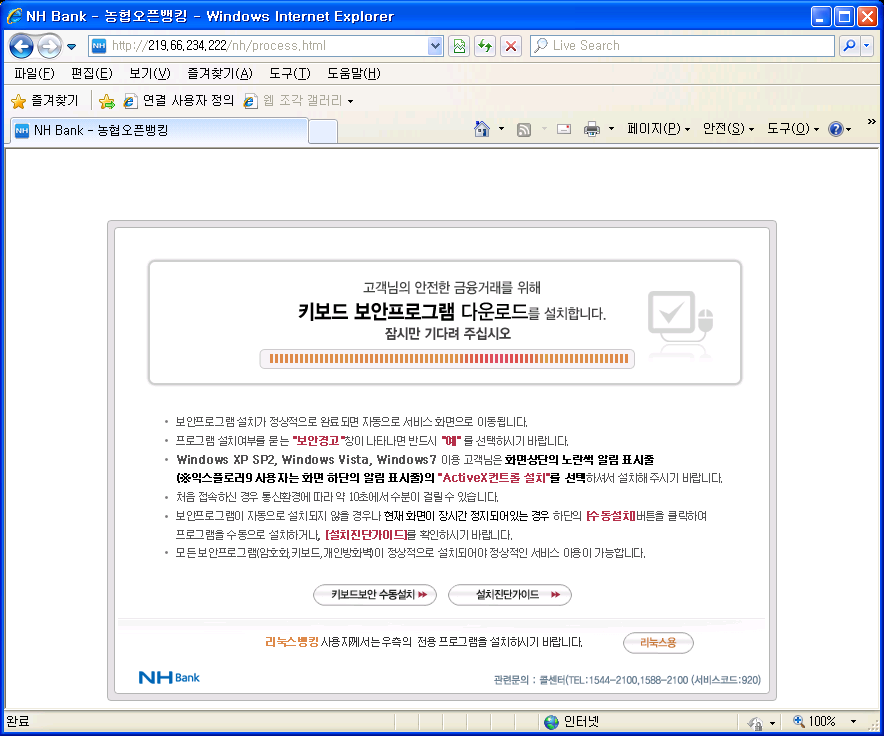Expand the zoom level dropdown arrow

click(854, 721)
